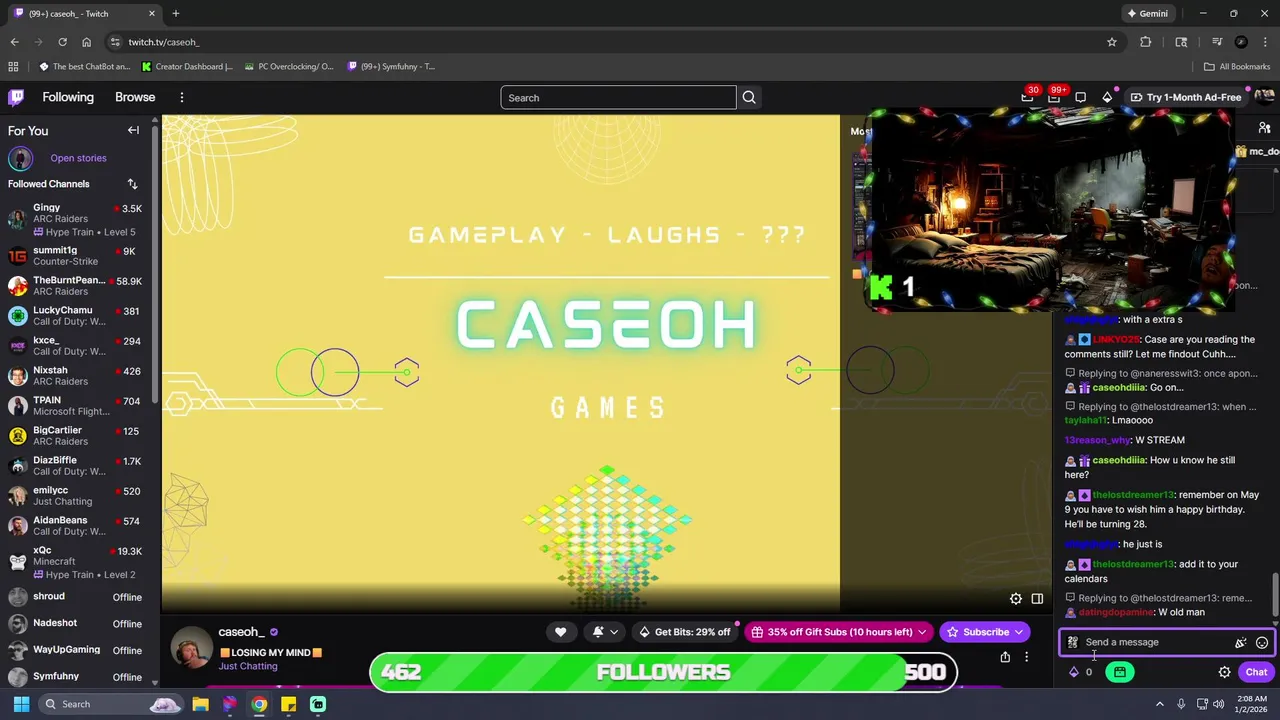This screenshot has width=1280, height=720.
Task: Click Try 1-Month Ad-Free button
Action: 1186,97
